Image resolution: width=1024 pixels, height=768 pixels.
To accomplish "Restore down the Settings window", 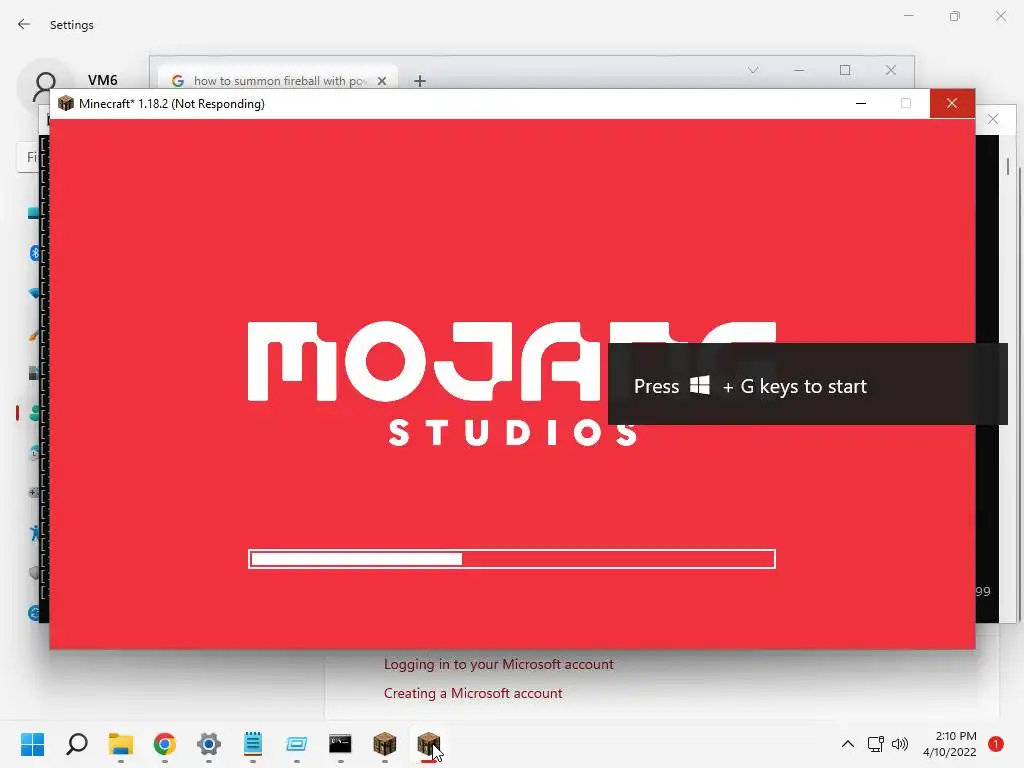I will pos(955,16).
